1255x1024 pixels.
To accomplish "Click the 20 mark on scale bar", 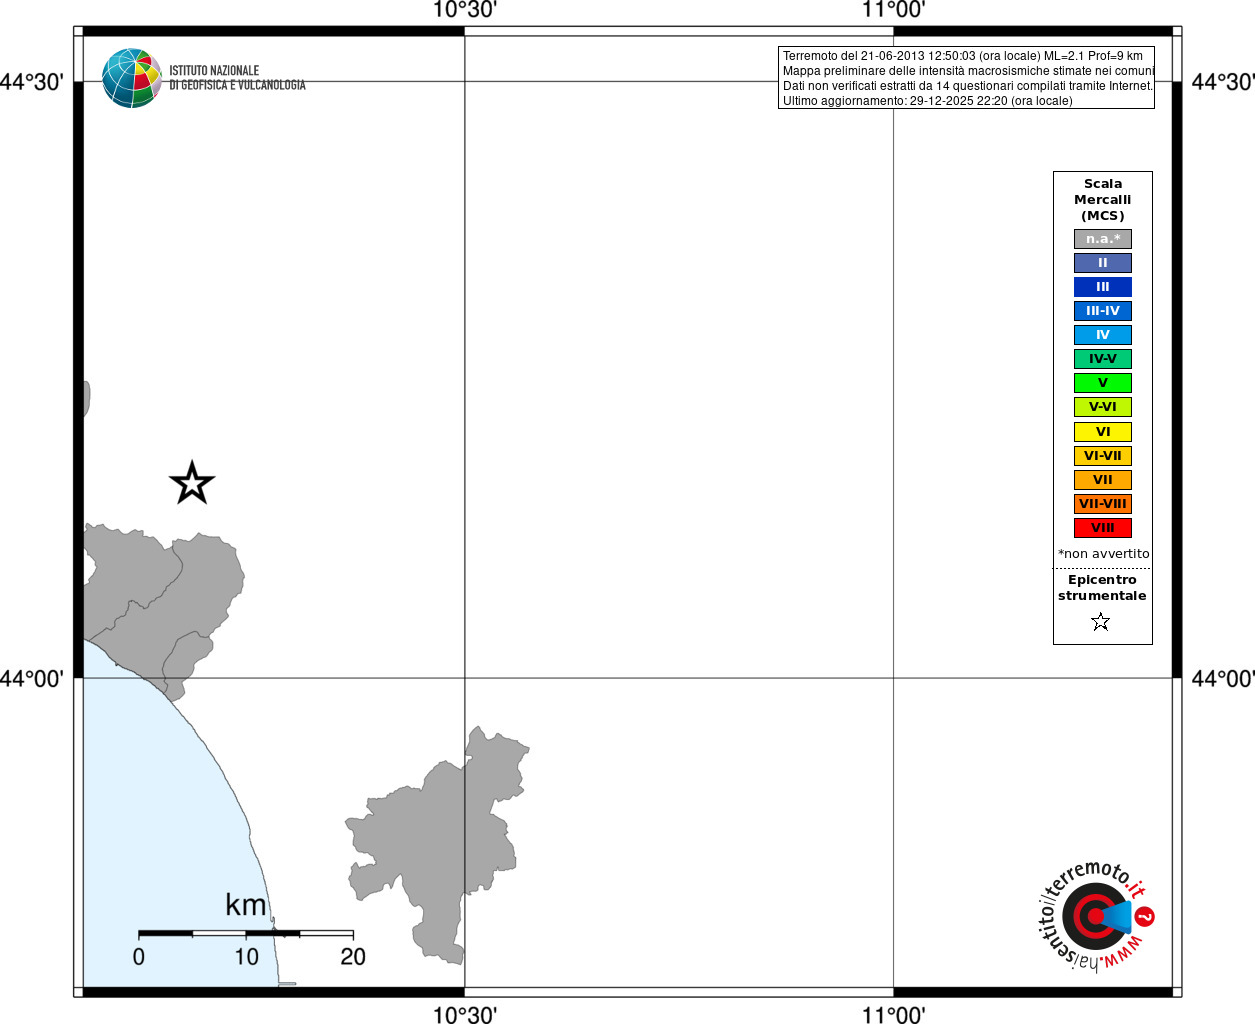I will 353,957.
